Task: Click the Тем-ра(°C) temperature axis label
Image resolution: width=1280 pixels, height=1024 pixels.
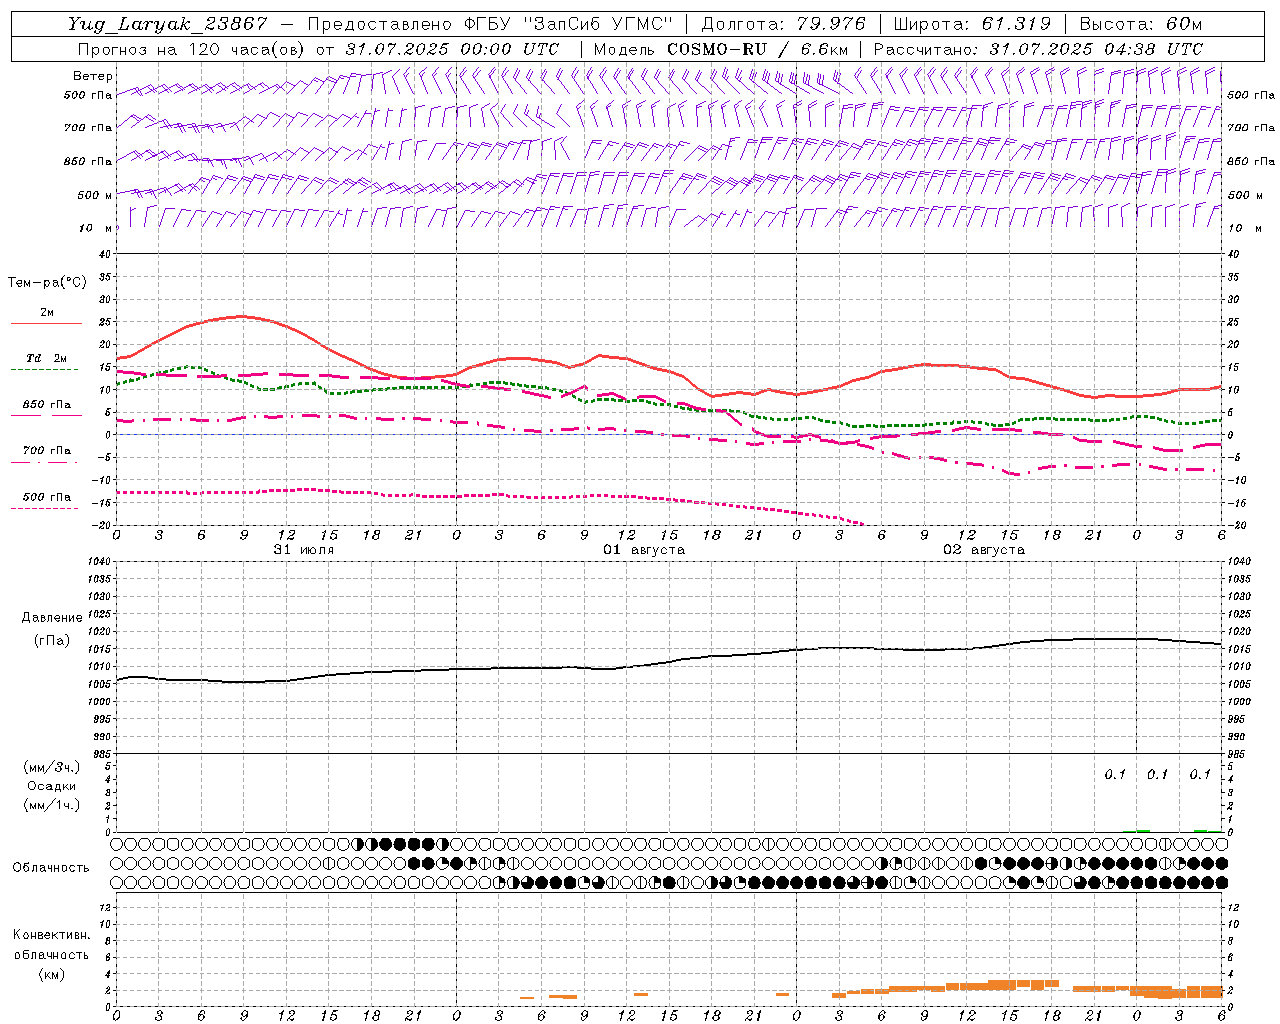Action: tap(47, 283)
